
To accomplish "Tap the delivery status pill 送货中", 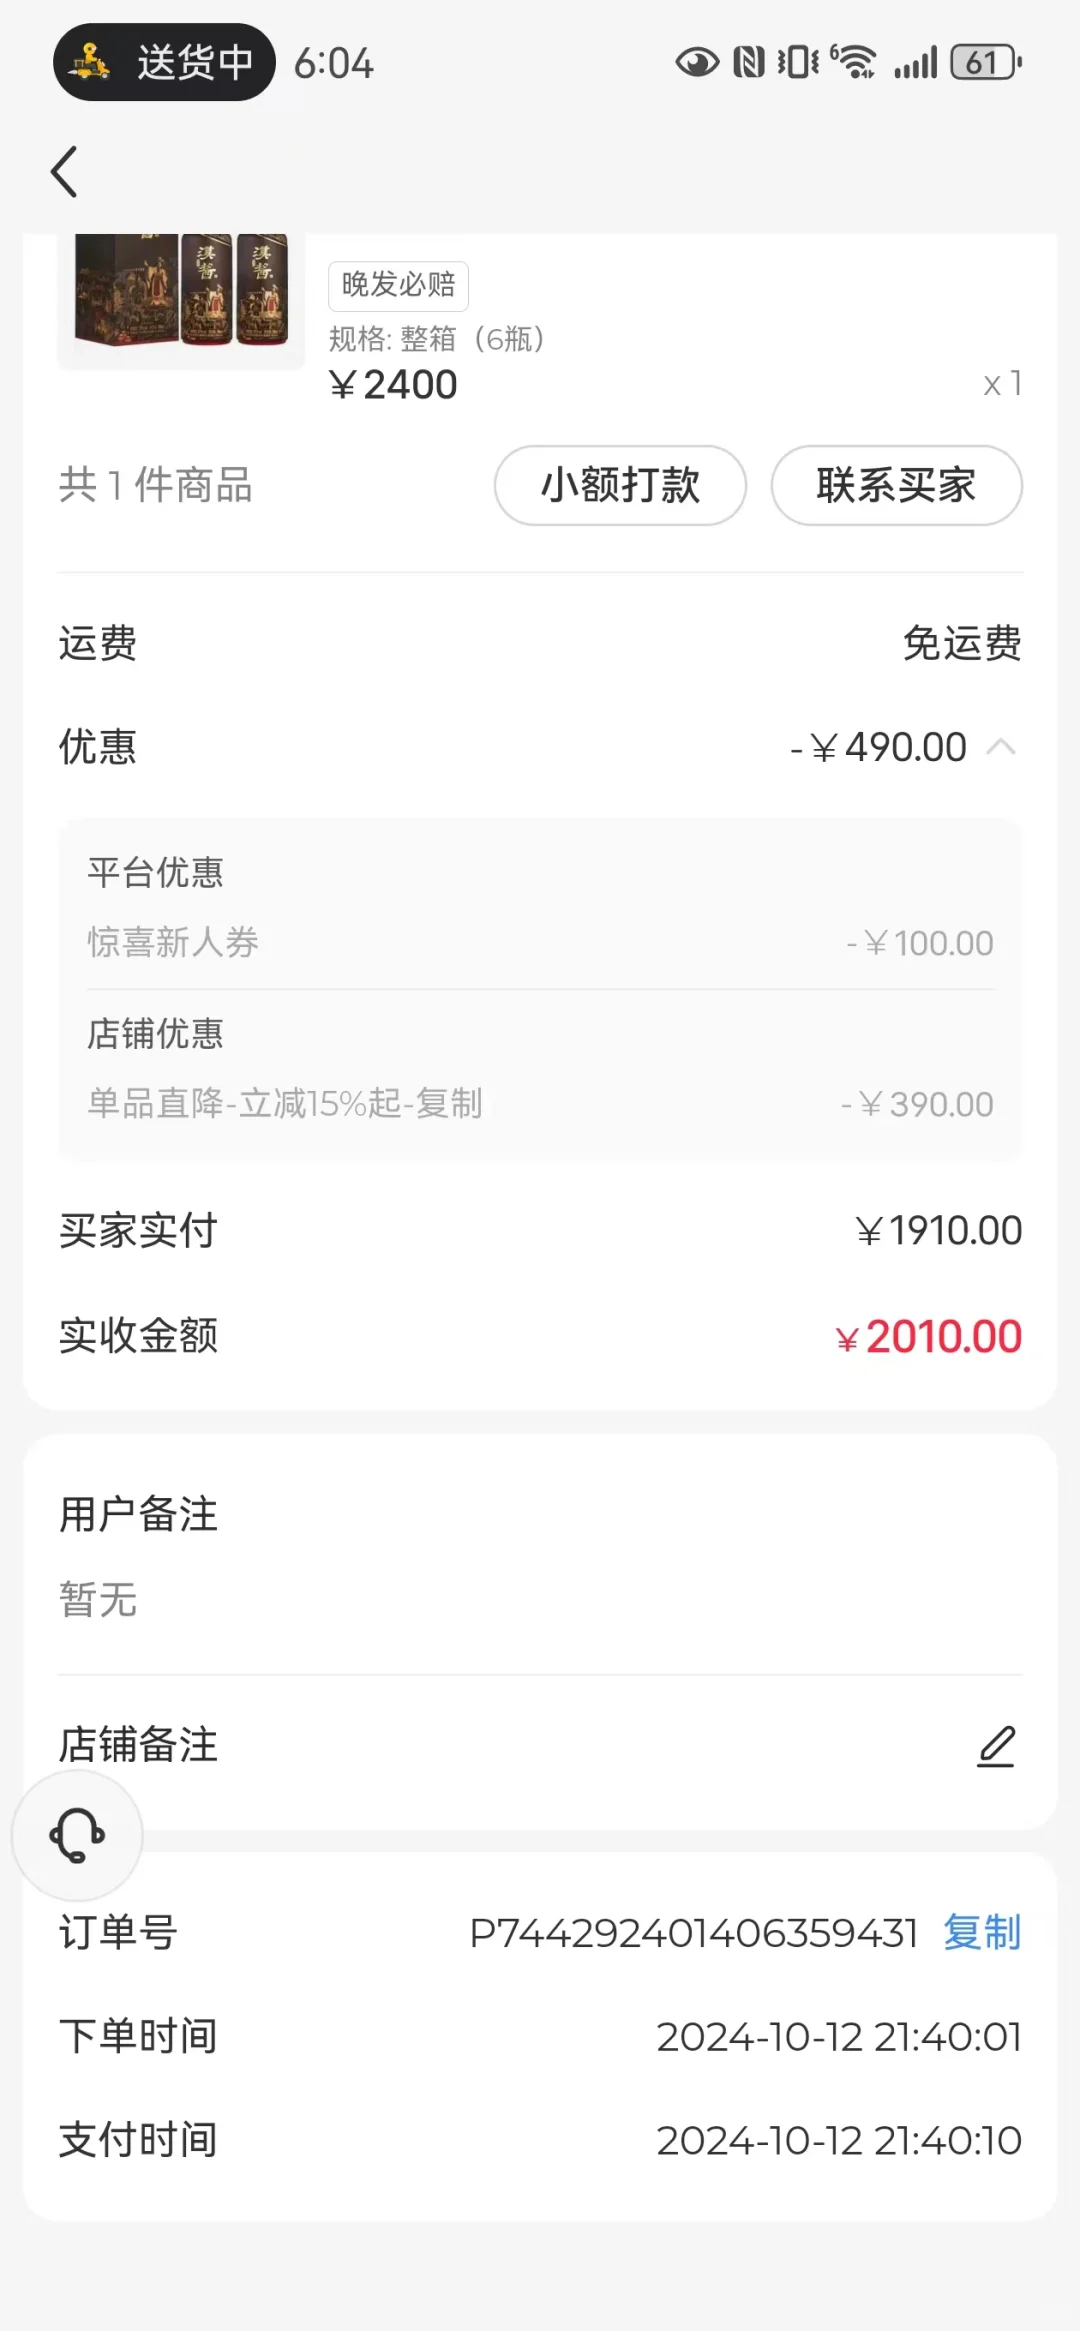I will point(164,63).
